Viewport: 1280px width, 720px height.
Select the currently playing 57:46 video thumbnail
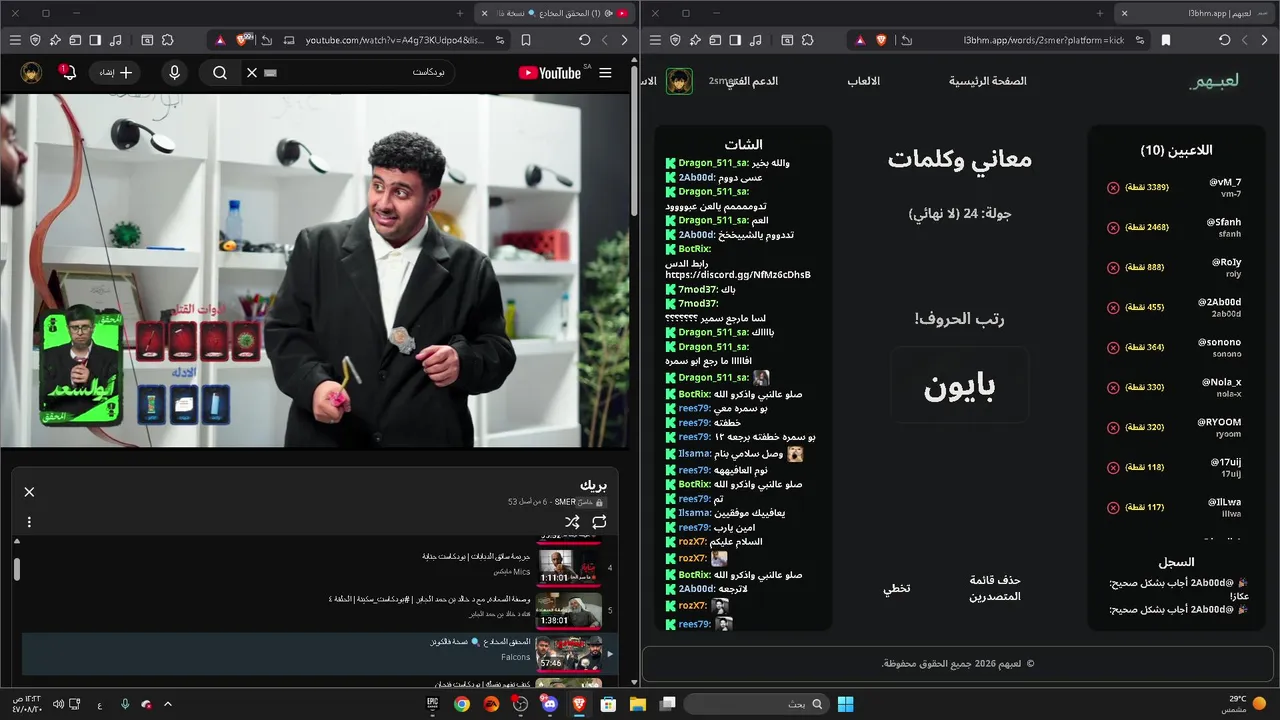pos(569,653)
